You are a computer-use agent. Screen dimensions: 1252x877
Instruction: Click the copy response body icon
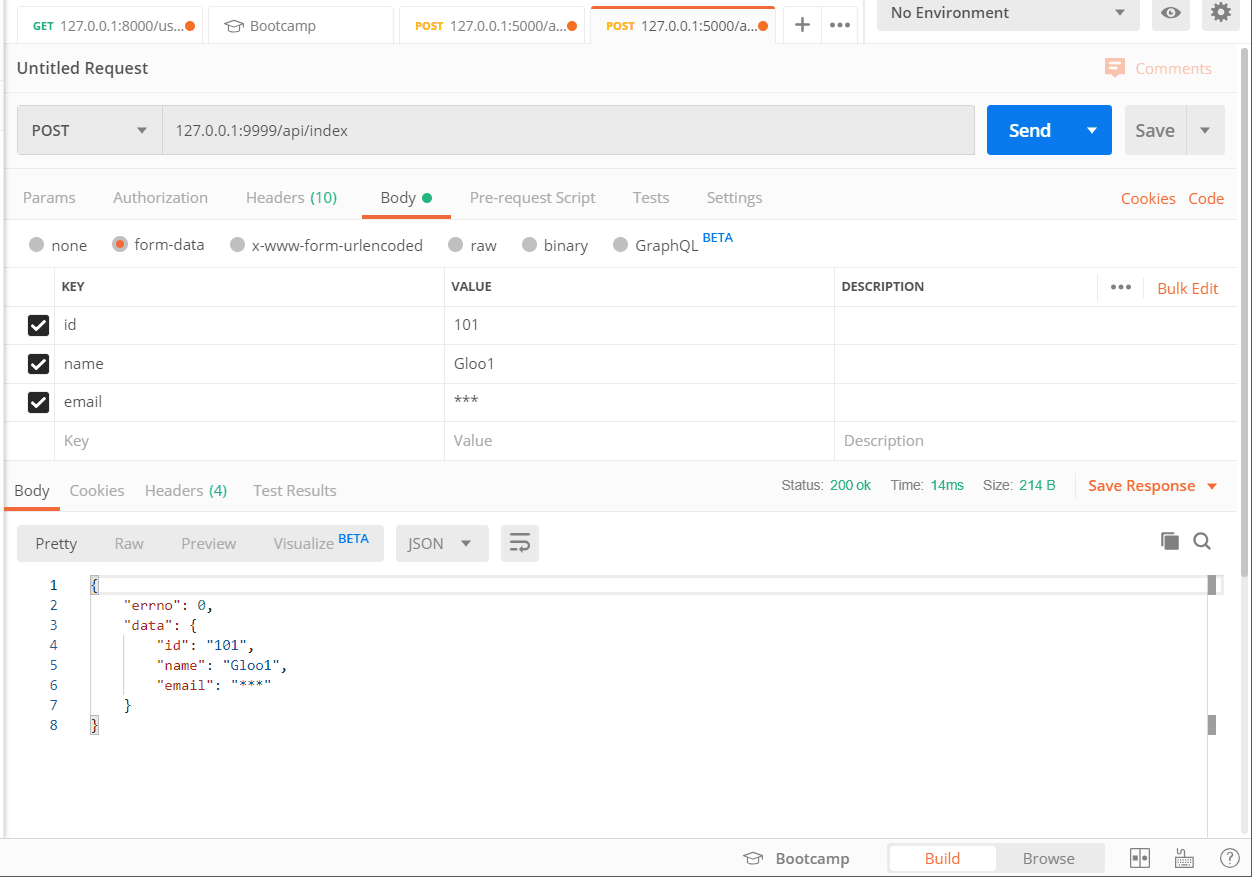[x=1170, y=540]
